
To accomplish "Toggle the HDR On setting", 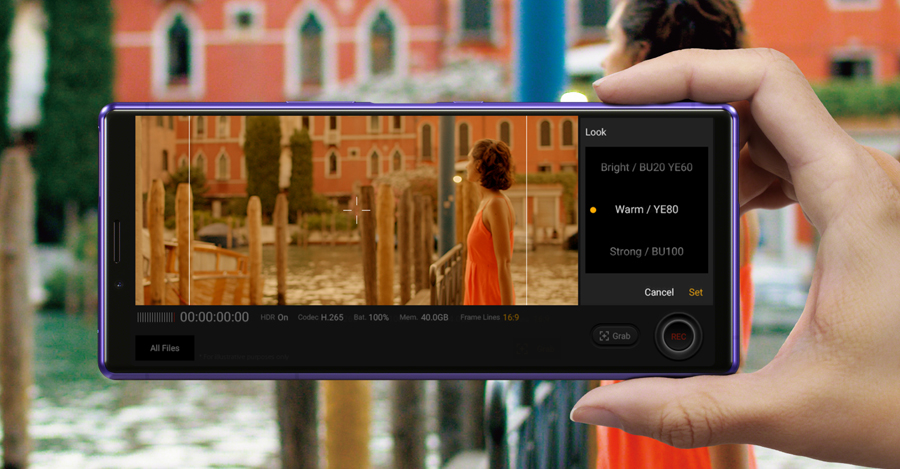I will [x=274, y=317].
